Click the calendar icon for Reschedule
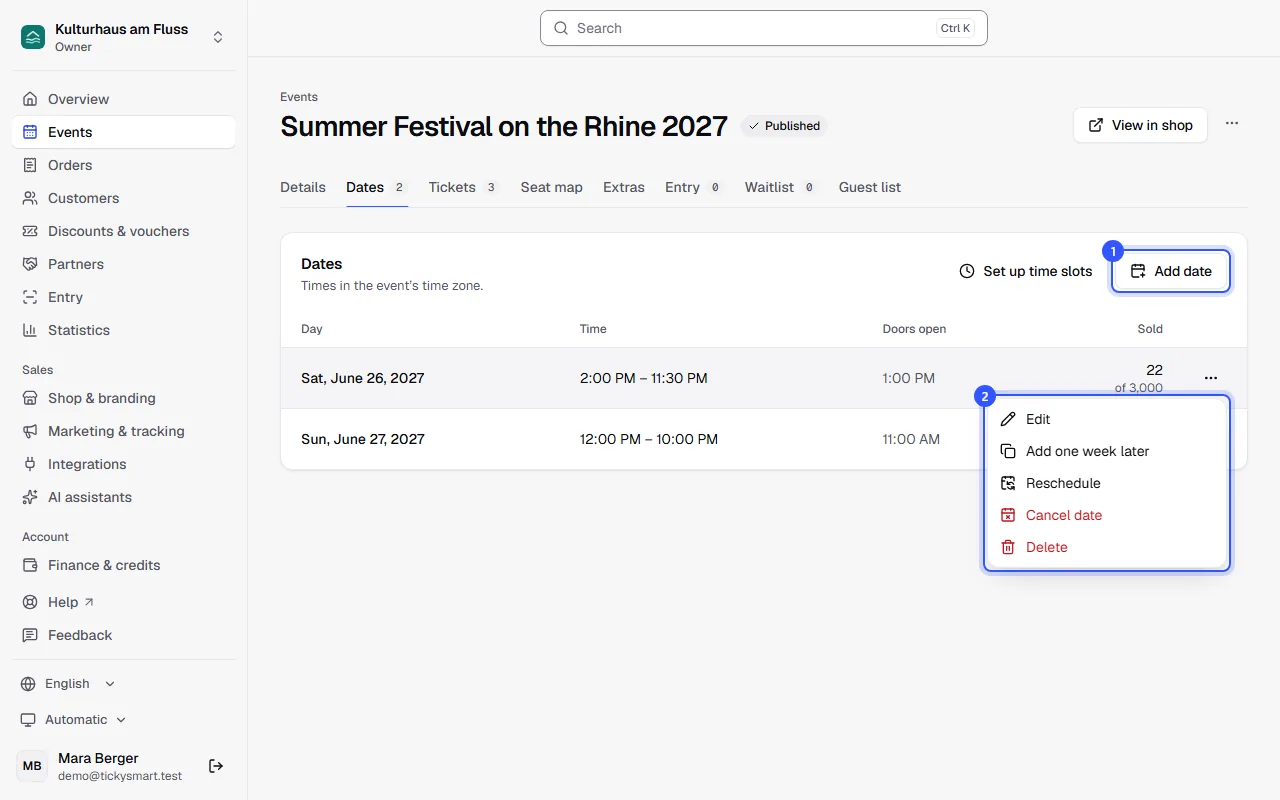 [x=1008, y=483]
